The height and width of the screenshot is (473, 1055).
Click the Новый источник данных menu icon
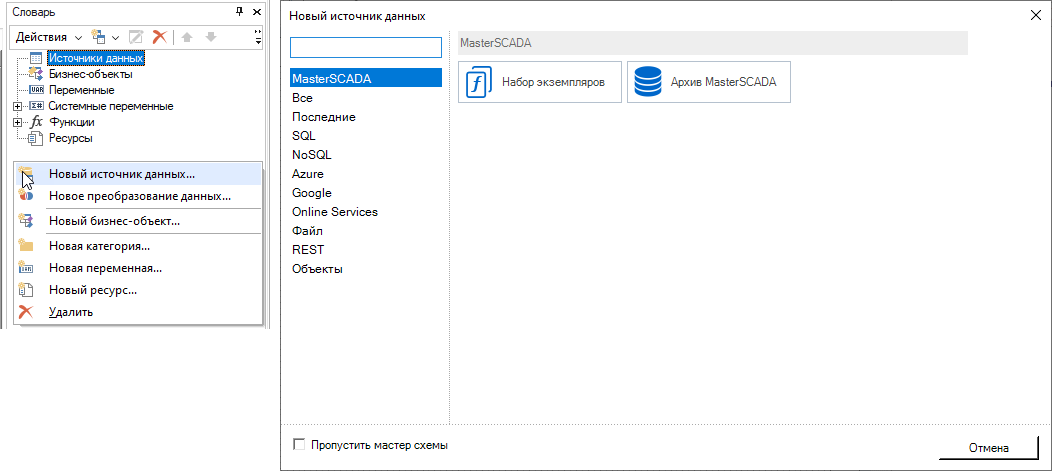pyautogui.click(x=26, y=174)
